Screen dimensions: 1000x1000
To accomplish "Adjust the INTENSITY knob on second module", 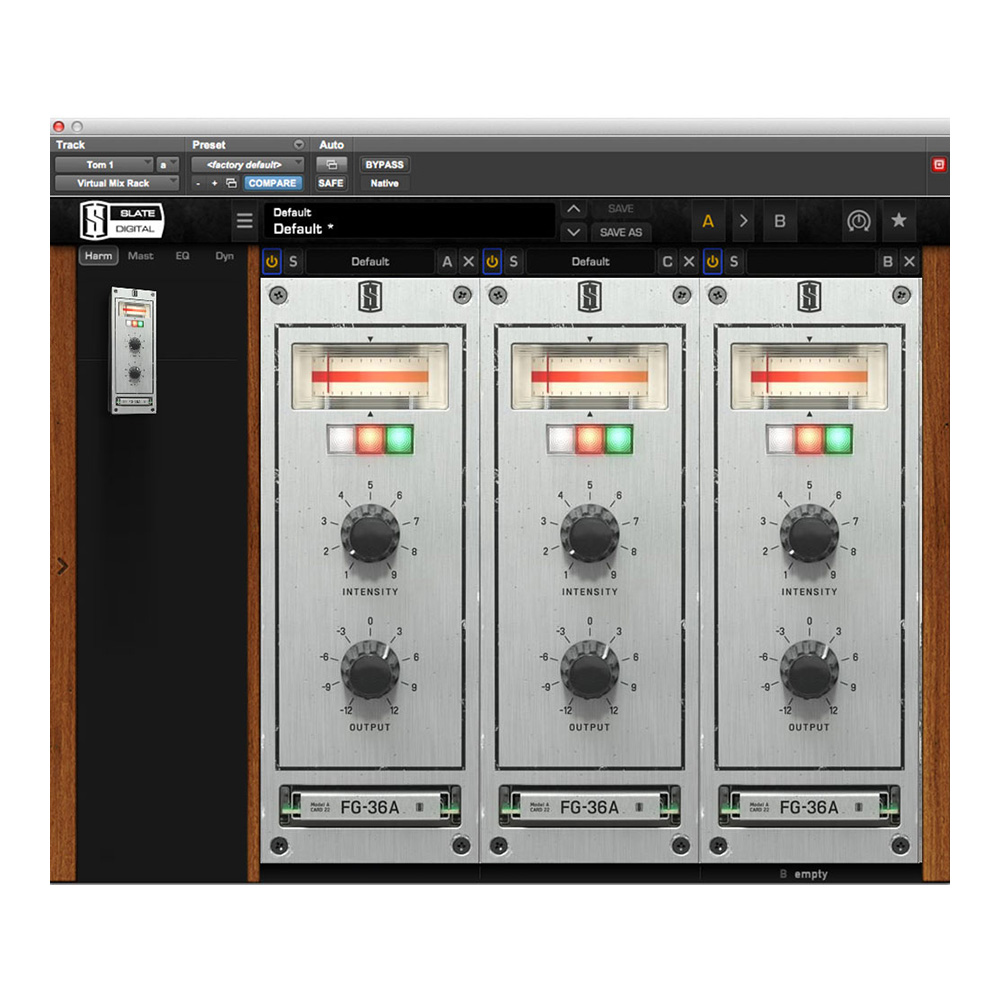I will tap(590, 533).
